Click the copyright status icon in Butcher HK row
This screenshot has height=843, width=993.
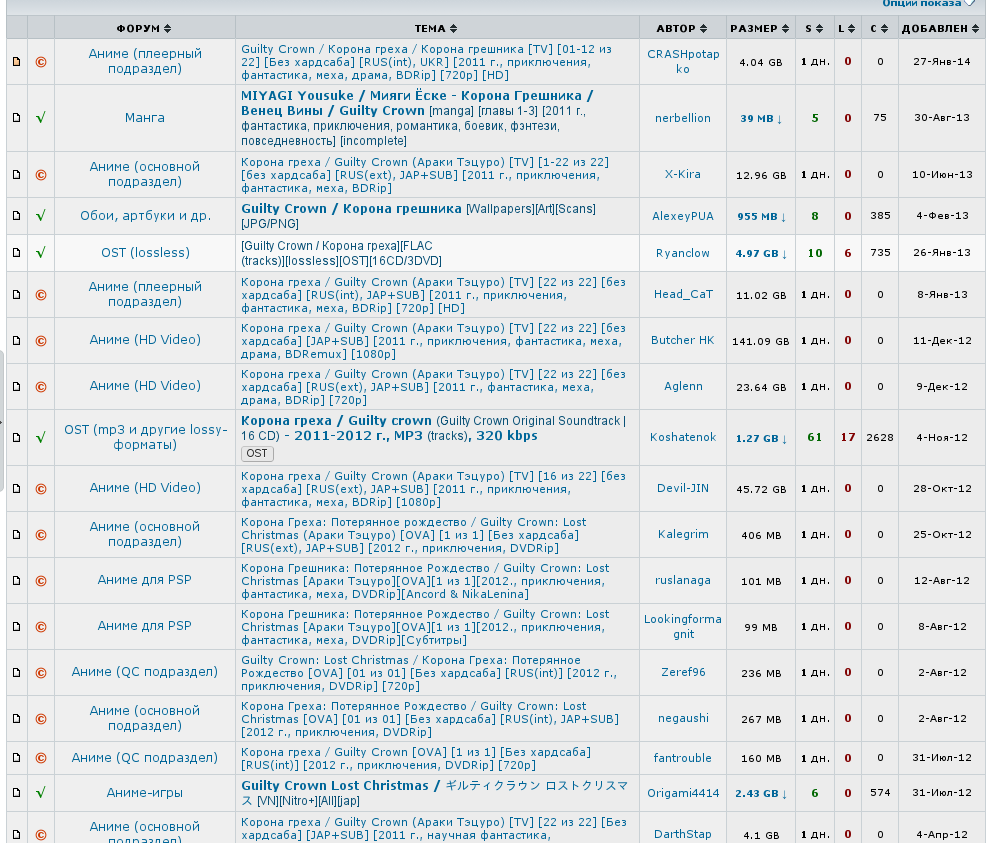[x=41, y=341]
